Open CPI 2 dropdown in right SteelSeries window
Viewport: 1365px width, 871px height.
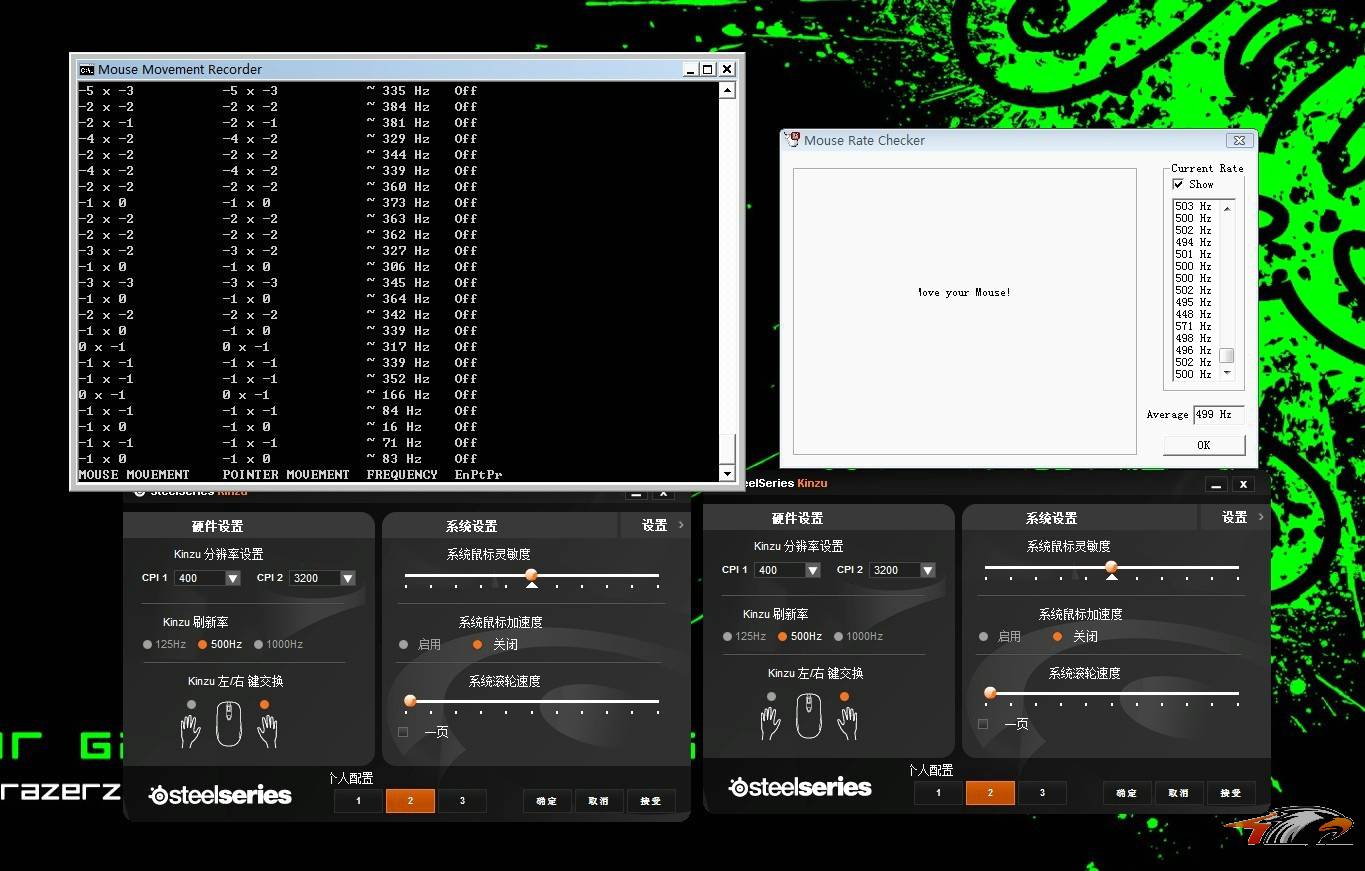pyautogui.click(x=928, y=570)
